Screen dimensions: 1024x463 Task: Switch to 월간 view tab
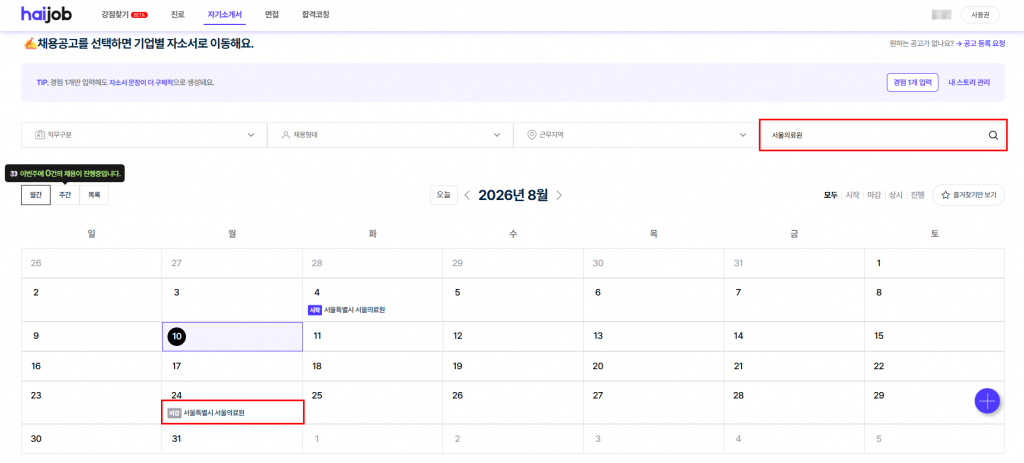(36, 195)
